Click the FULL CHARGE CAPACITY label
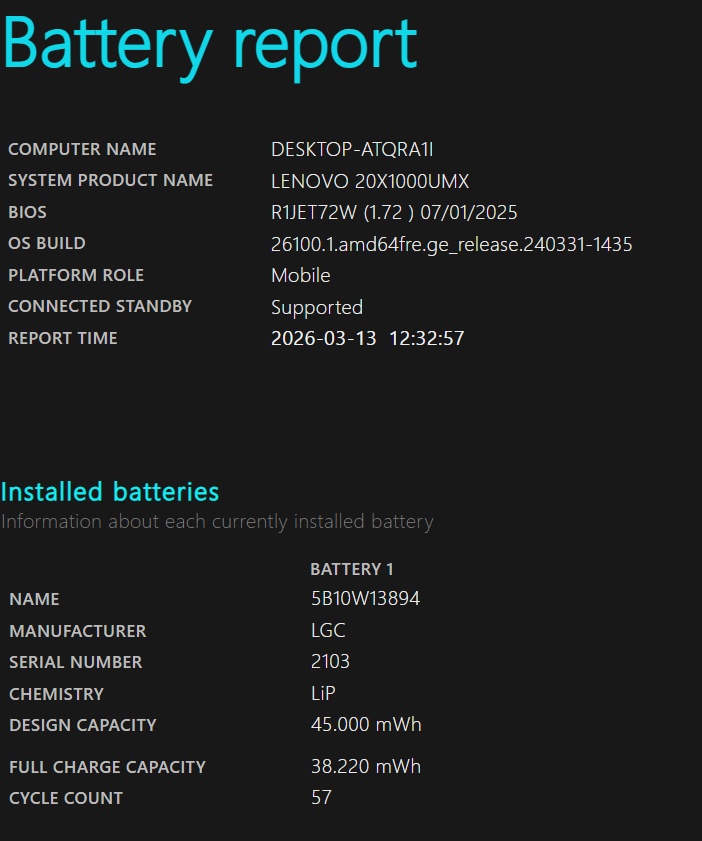Image resolution: width=702 pixels, height=841 pixels. 107,767
